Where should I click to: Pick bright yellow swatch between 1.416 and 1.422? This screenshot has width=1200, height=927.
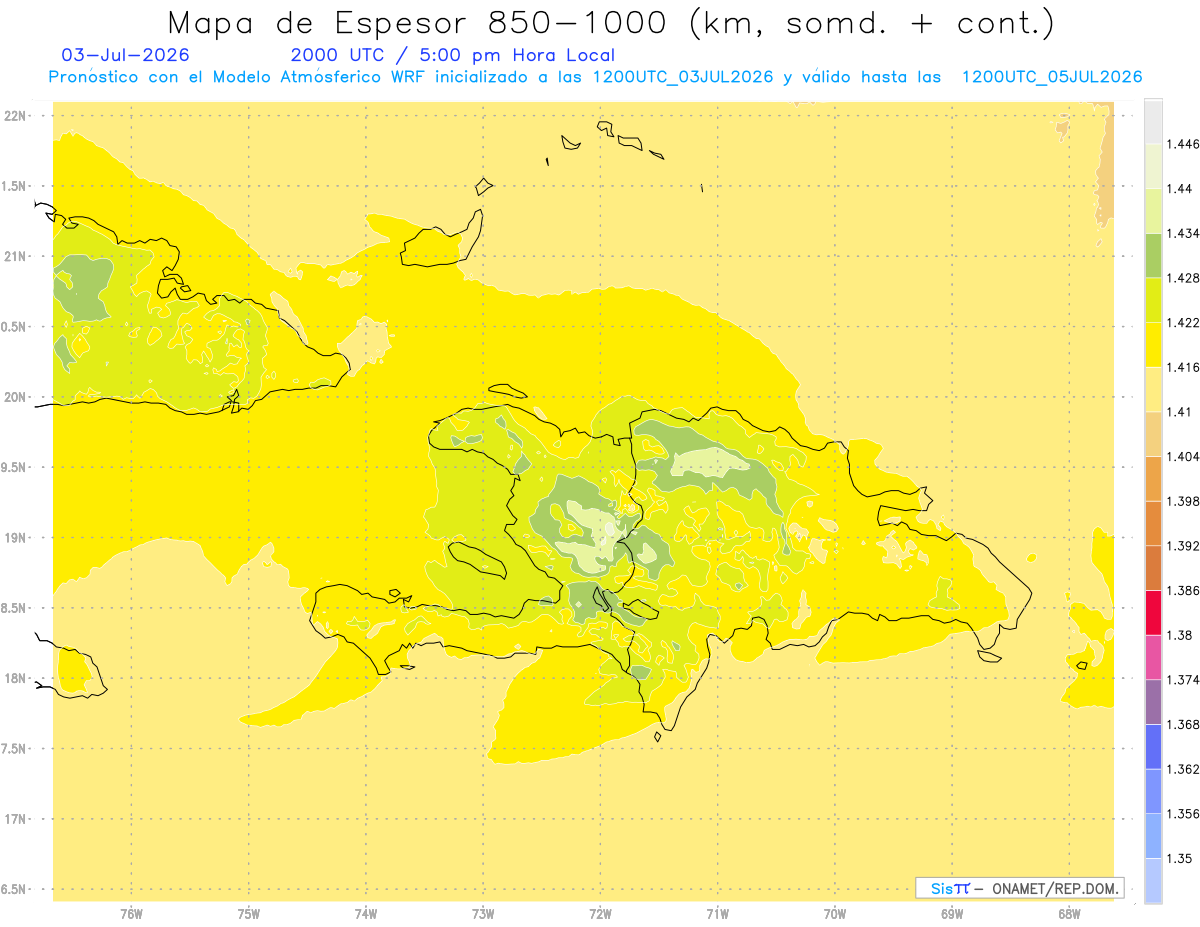tap(1153, 345)
